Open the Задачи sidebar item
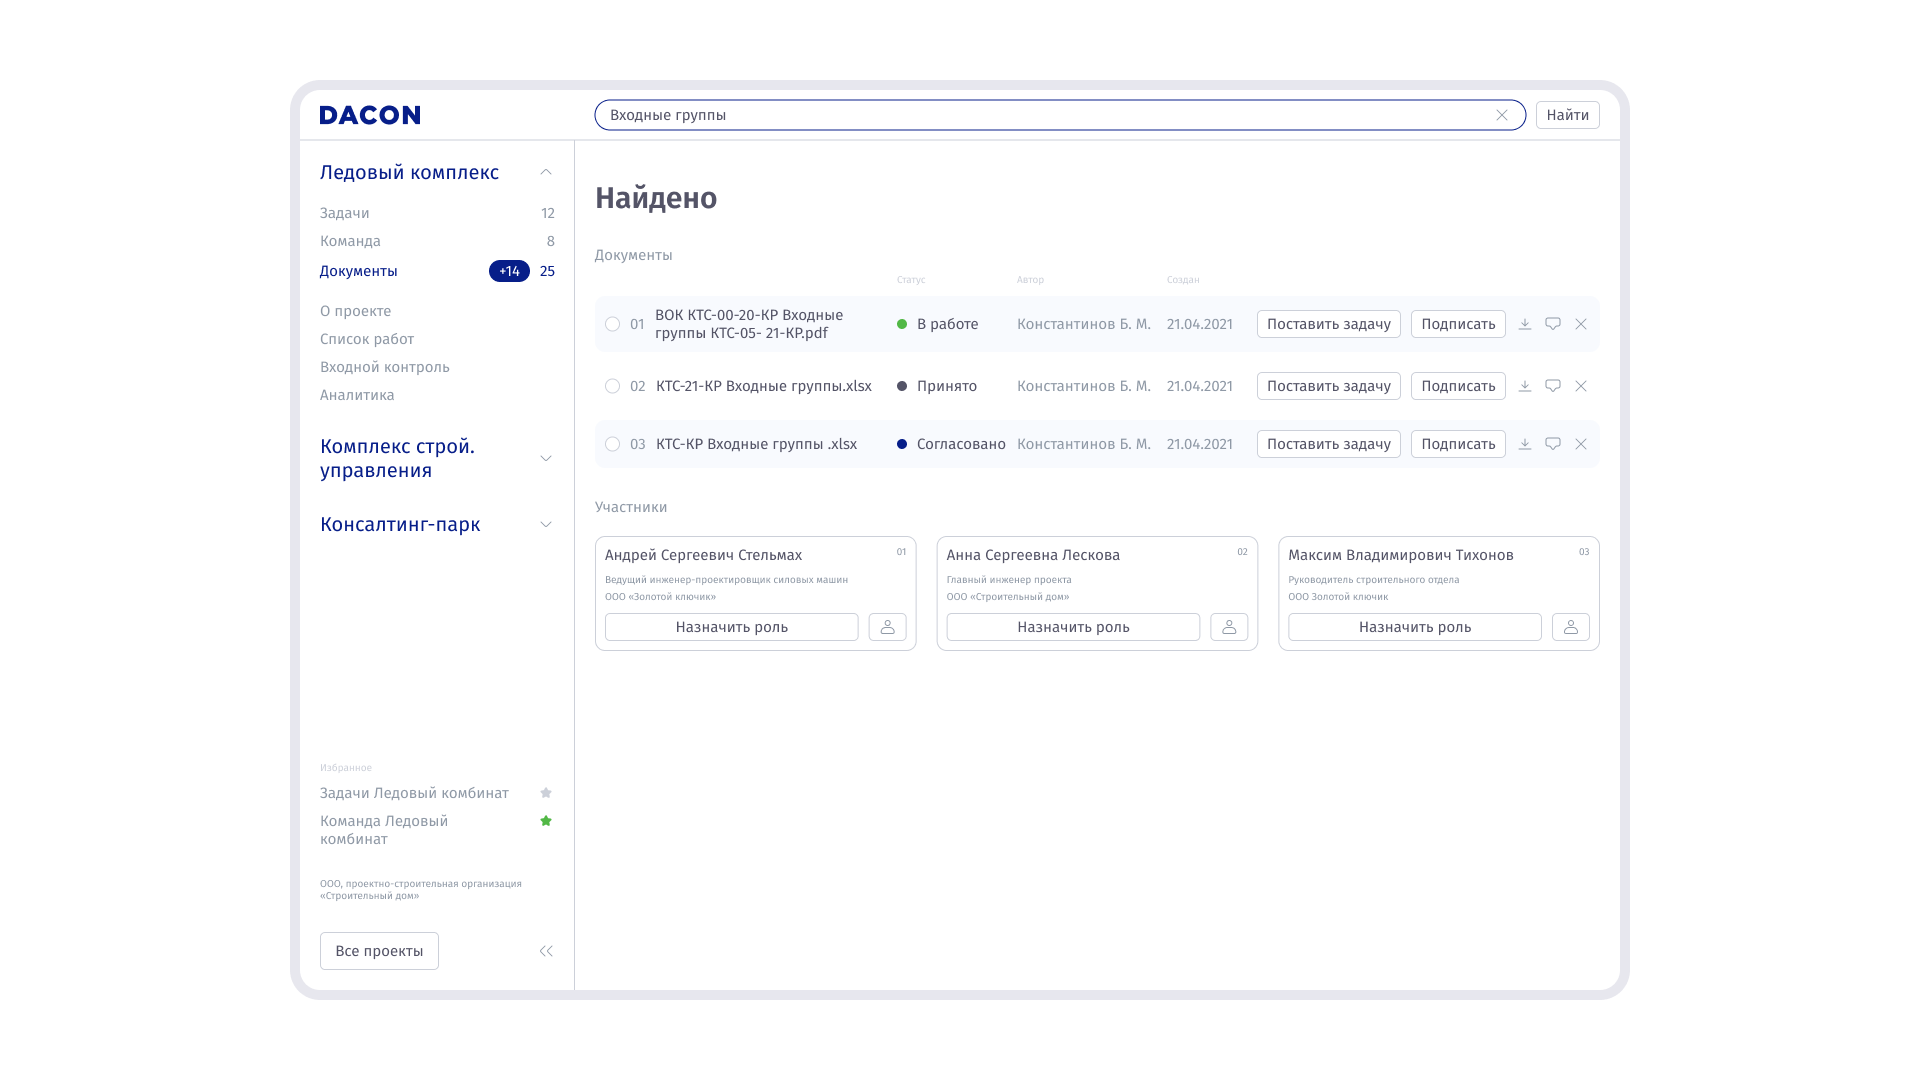The height and width of the screenshot is (1080, 1920). (345, 213)
